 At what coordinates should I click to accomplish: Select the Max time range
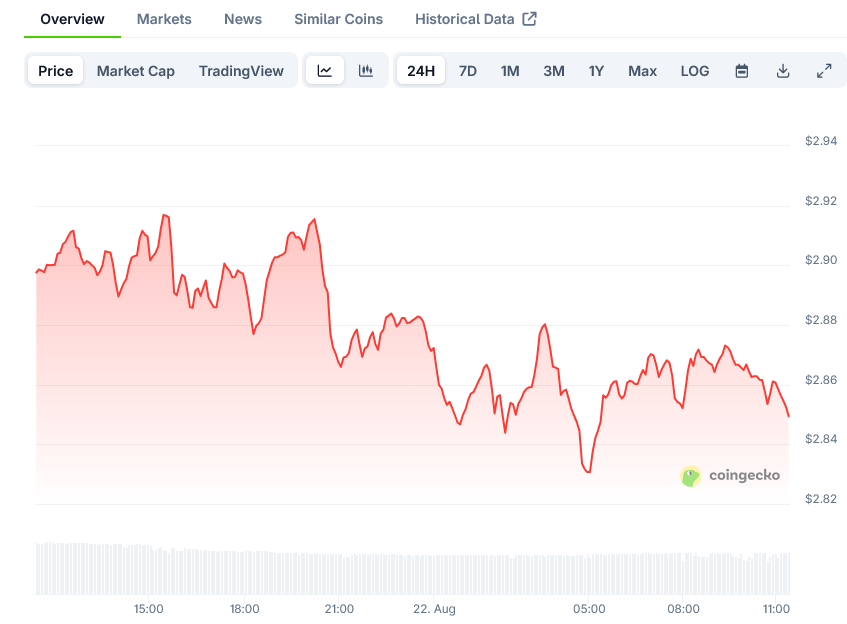[642, 71]
